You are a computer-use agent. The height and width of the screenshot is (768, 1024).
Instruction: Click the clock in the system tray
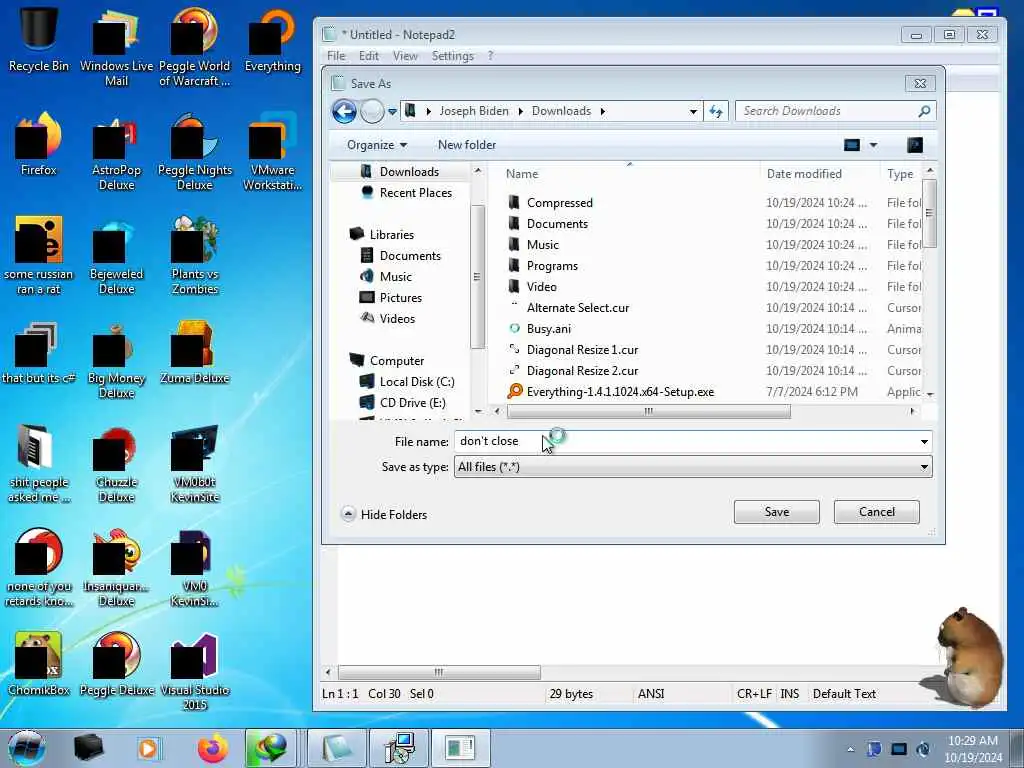coord(973,749)
